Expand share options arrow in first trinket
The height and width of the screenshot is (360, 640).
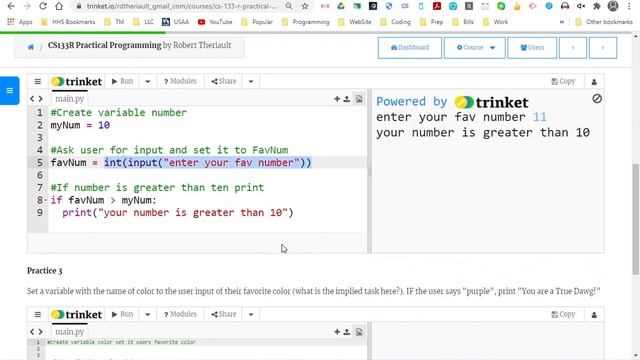click(x=251, y=82)
